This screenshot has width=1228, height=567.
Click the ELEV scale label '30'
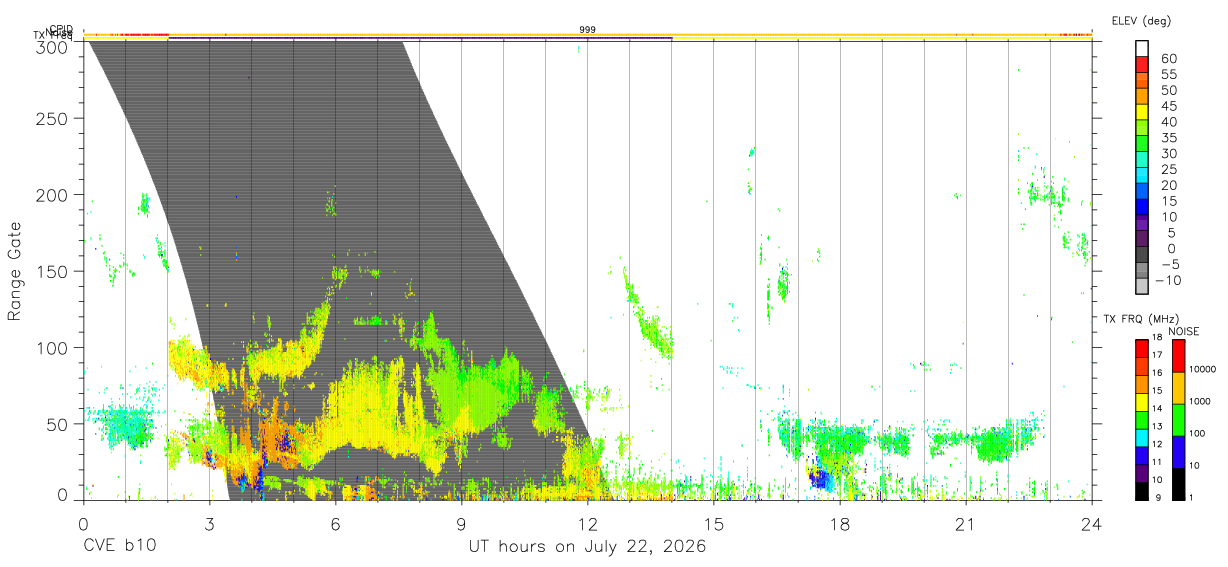pyautogui.click(x=1168, y=154)
